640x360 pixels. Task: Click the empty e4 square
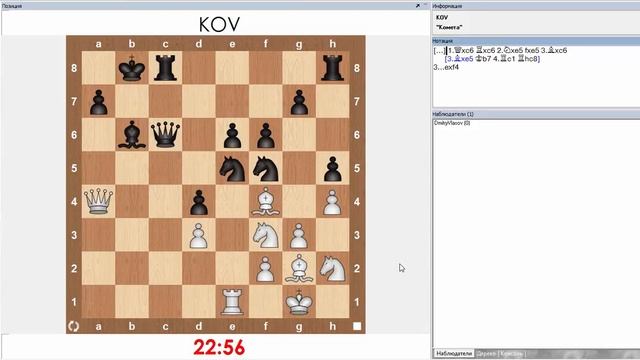tap(232, 202)
